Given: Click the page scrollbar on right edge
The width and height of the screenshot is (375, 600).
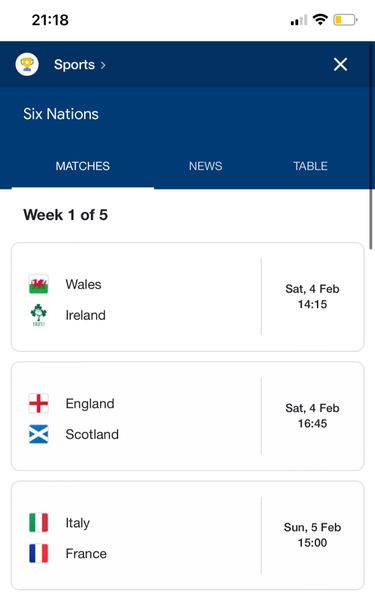Looking at the screenshot, I should tap(371, 145).
